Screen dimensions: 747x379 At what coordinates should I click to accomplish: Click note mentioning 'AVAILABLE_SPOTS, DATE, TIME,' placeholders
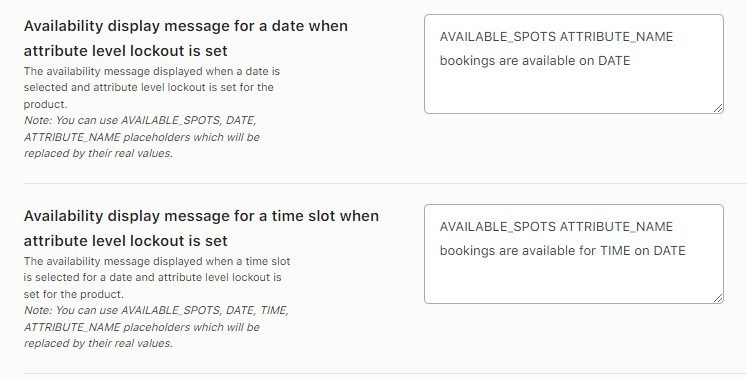[x=156, y=327]
